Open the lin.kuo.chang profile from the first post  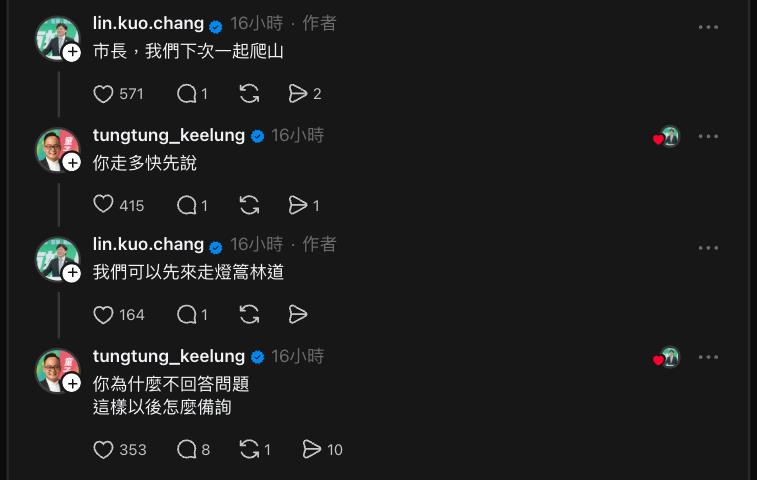pyautogui.click(x=148, y=24)
